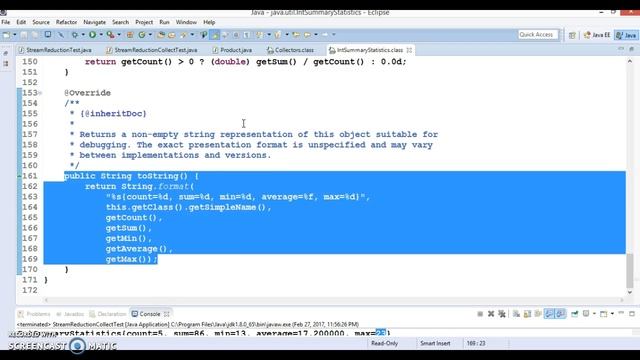Expand the Open Console dropdown arrow
The width and height of the screenshot is (640, 360).
[612, 314]
